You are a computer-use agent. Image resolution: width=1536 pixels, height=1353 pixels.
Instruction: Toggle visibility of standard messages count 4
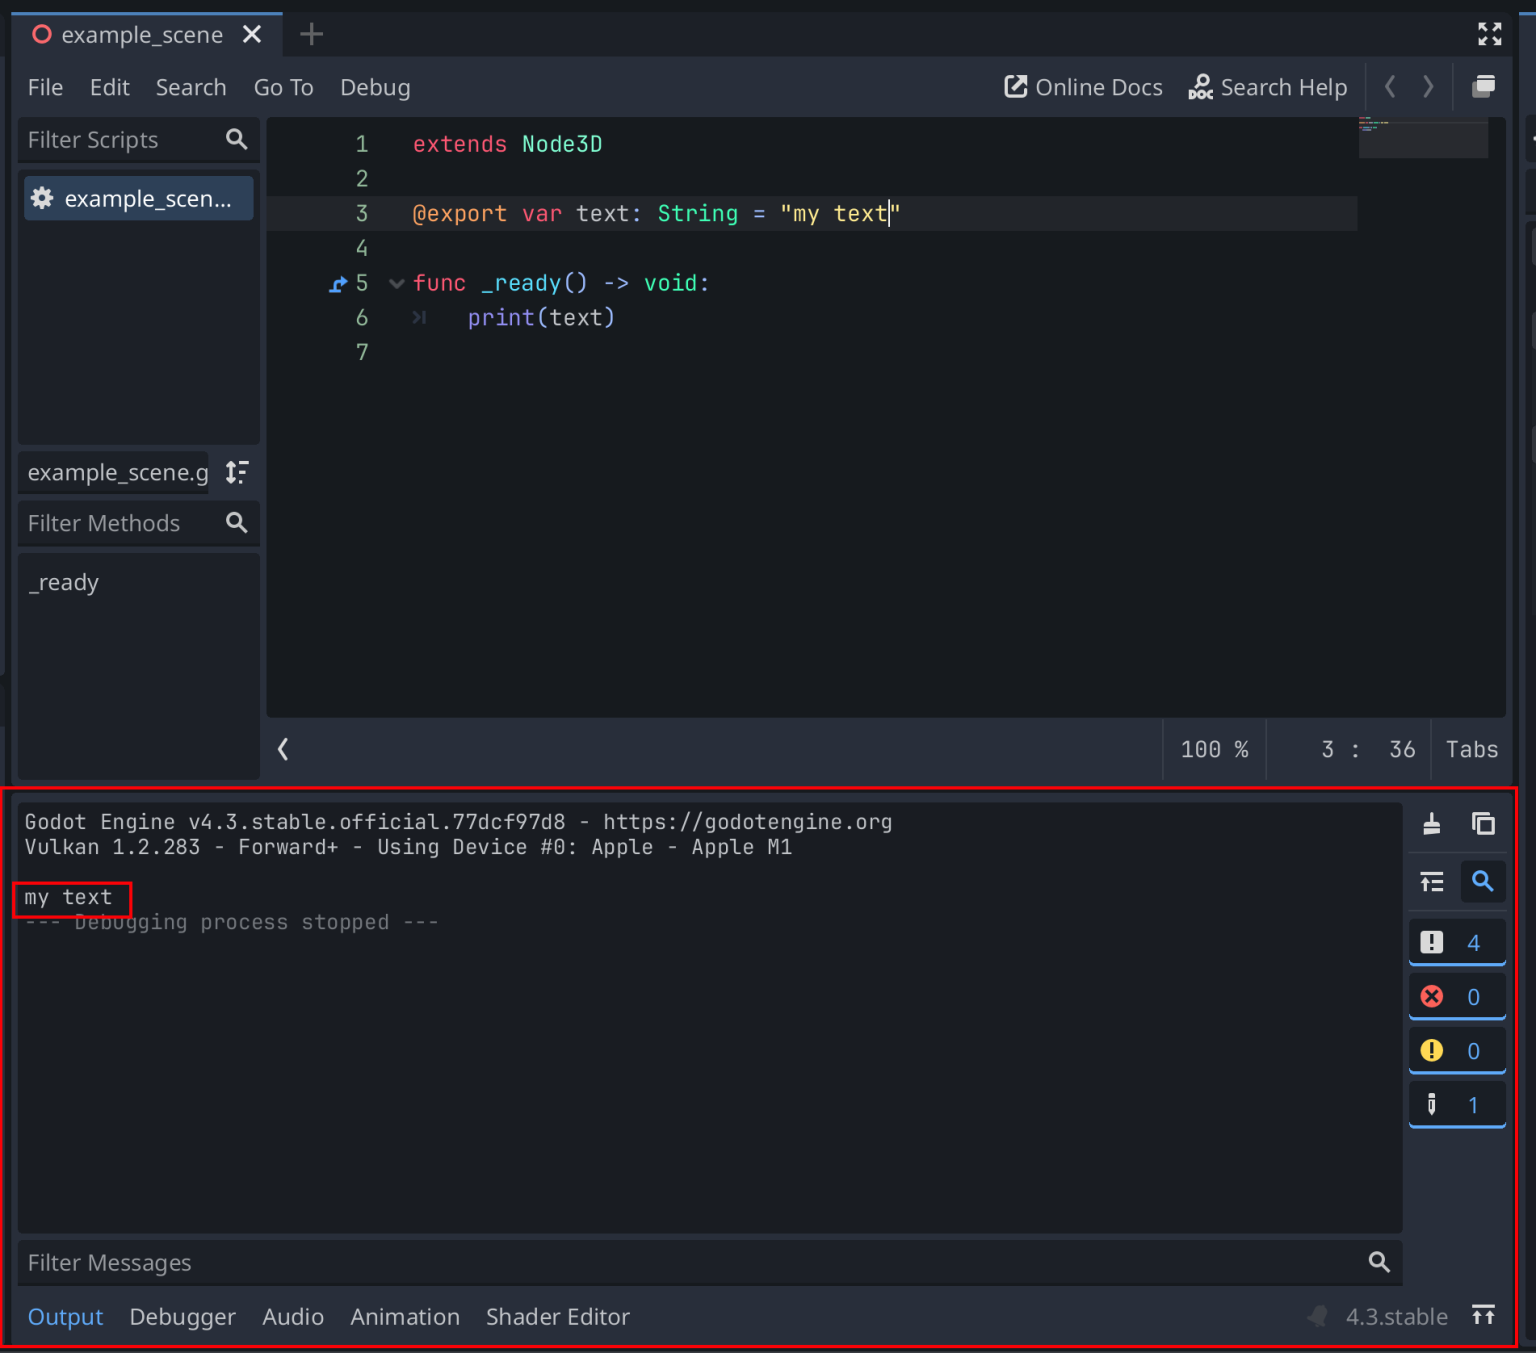click(x=1457, y=941)
